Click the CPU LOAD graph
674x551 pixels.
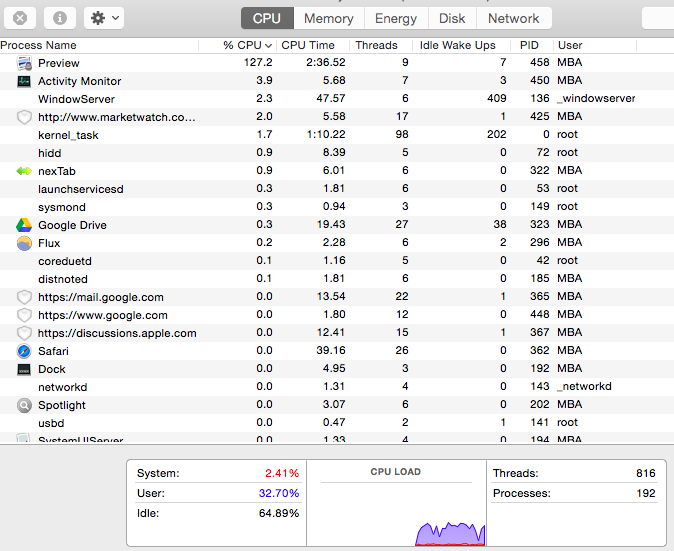(x=396, y=503)
